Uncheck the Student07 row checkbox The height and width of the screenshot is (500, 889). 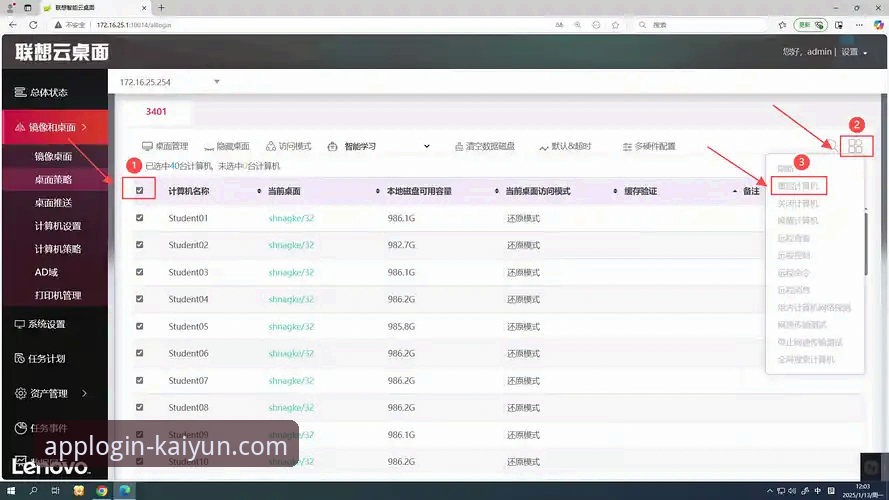click(139, 380)
